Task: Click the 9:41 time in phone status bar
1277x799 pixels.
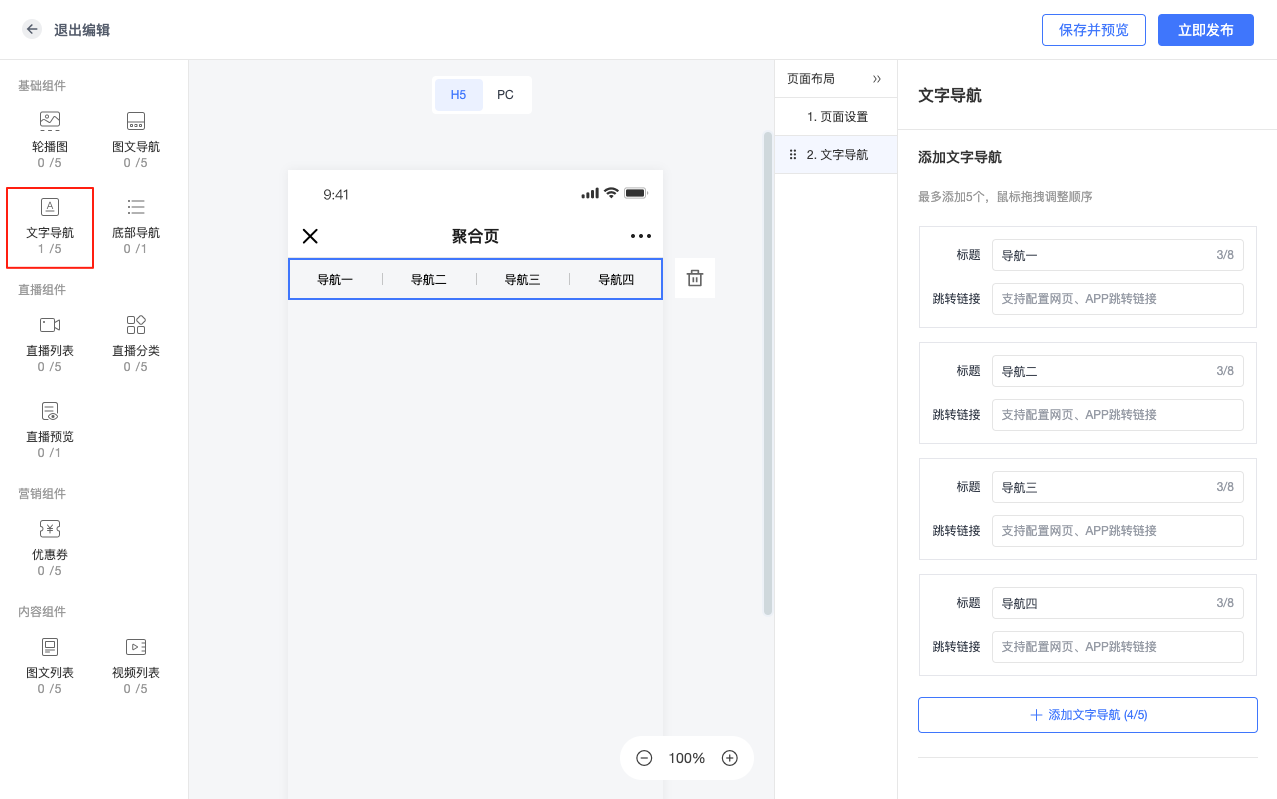Action: (x=336, y=194)
